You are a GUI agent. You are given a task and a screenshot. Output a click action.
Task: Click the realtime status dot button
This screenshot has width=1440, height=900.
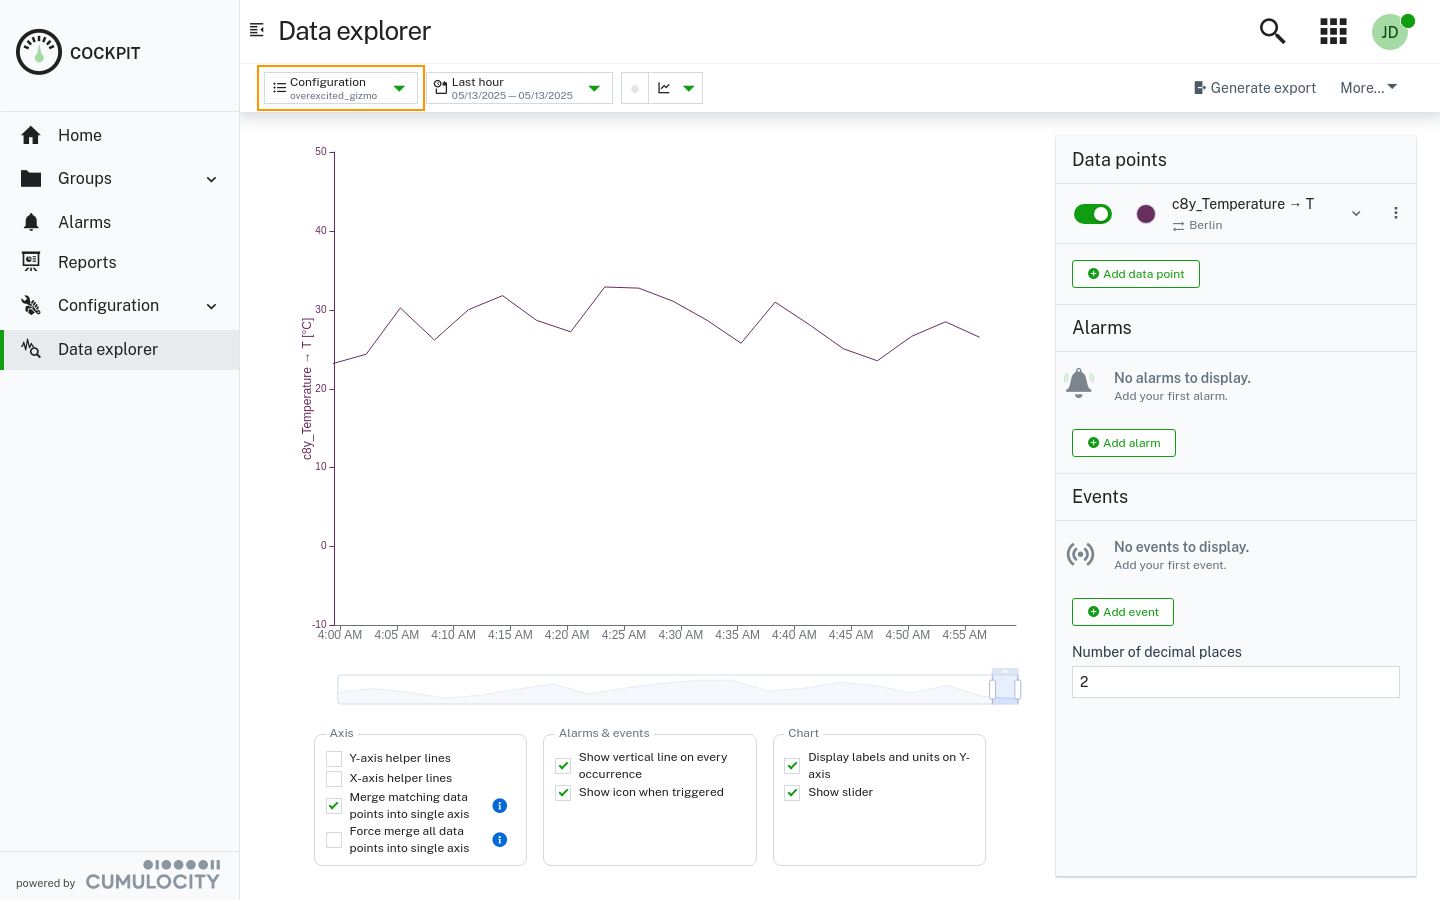point(634,88)
